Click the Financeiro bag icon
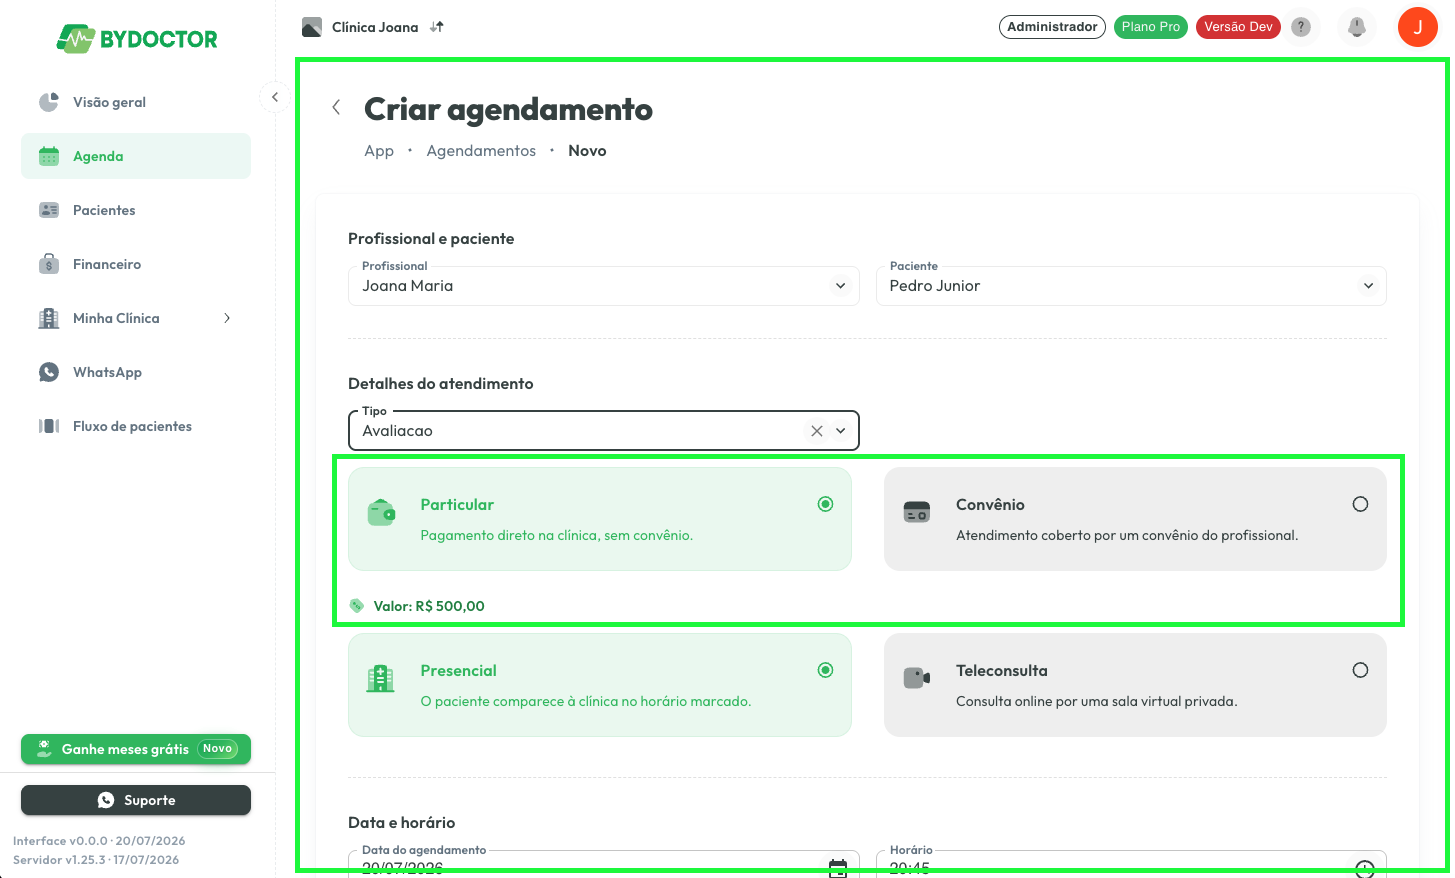Screen dimensions: 1455x878 [x=49, y=264]
